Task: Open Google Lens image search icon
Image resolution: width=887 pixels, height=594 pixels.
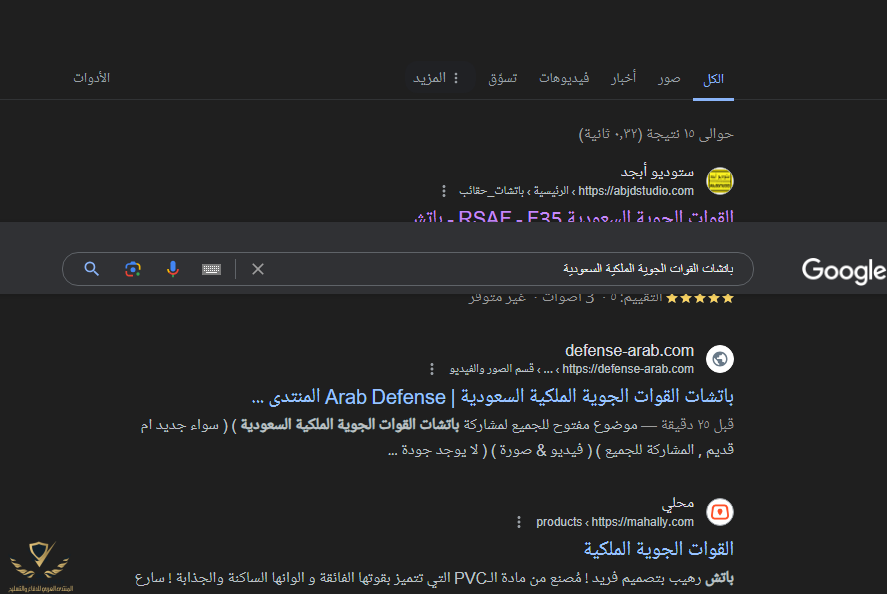Action: tap(133, 269)
